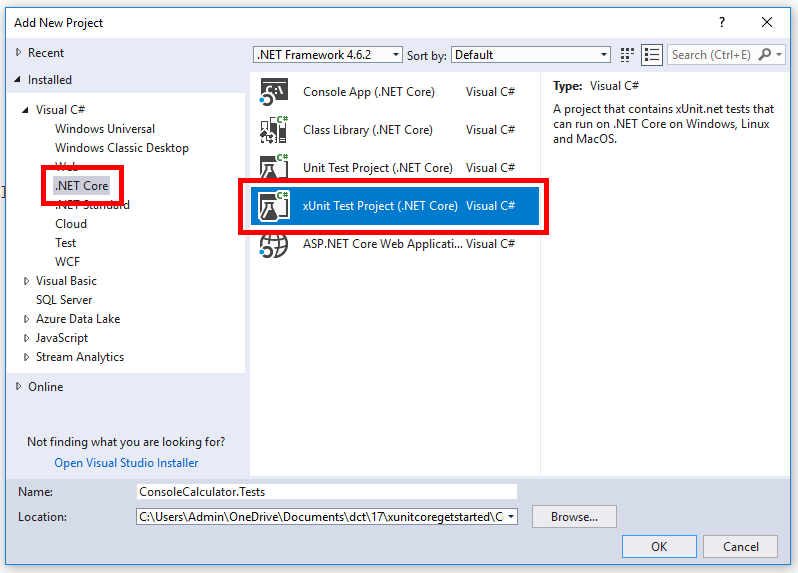Click the Console App (.NET Core) template icon

274,92
